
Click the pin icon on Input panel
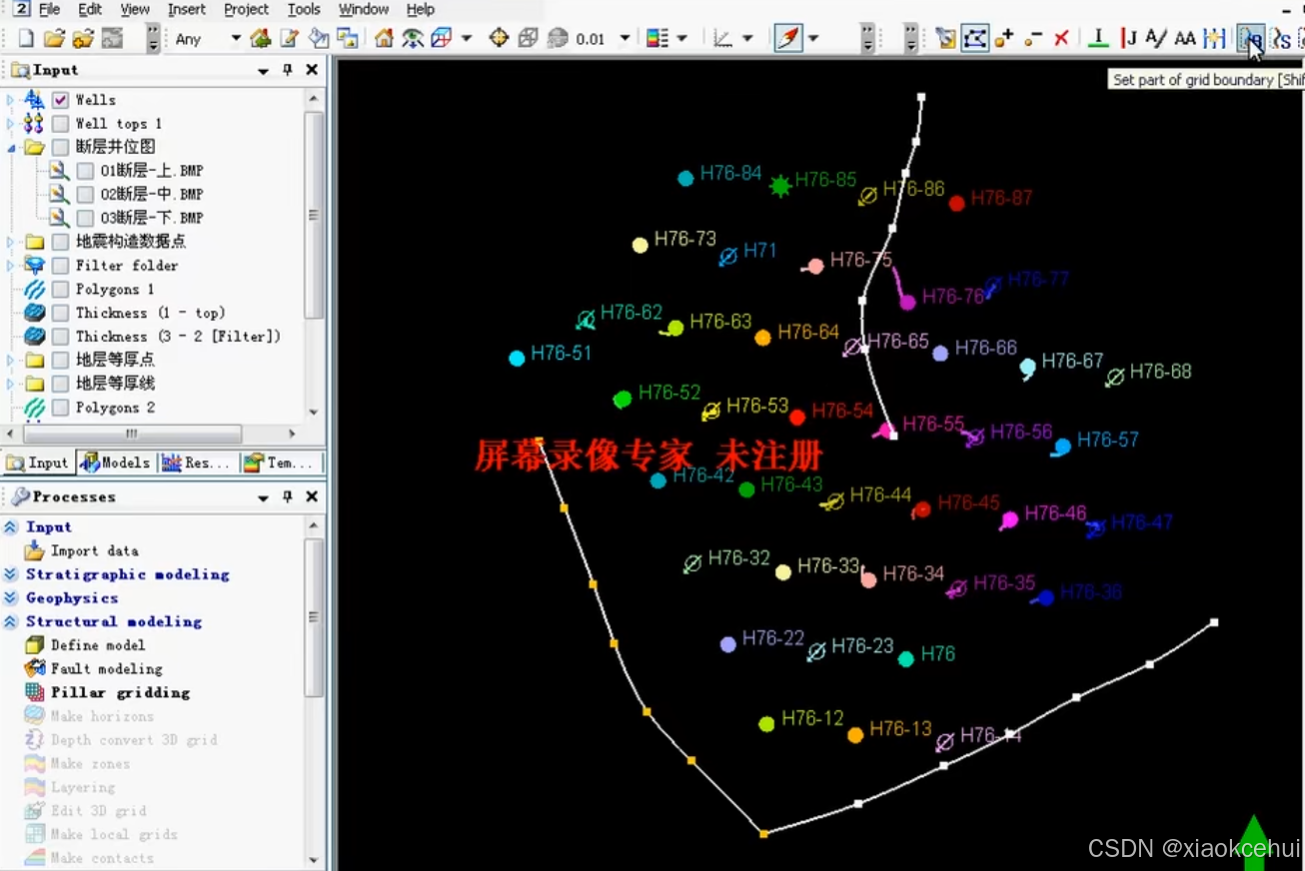coord(287,70)
